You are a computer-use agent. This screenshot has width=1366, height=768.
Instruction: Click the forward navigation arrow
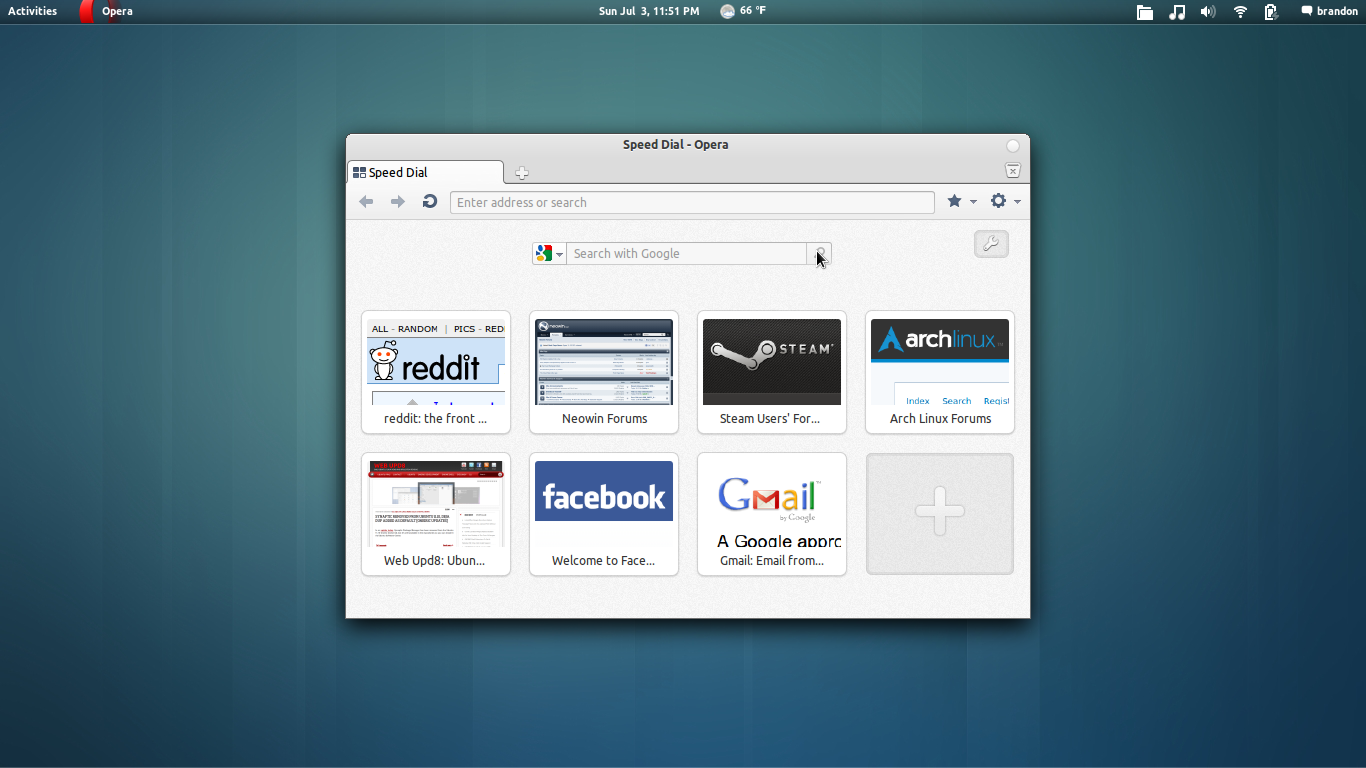point(397,201)
